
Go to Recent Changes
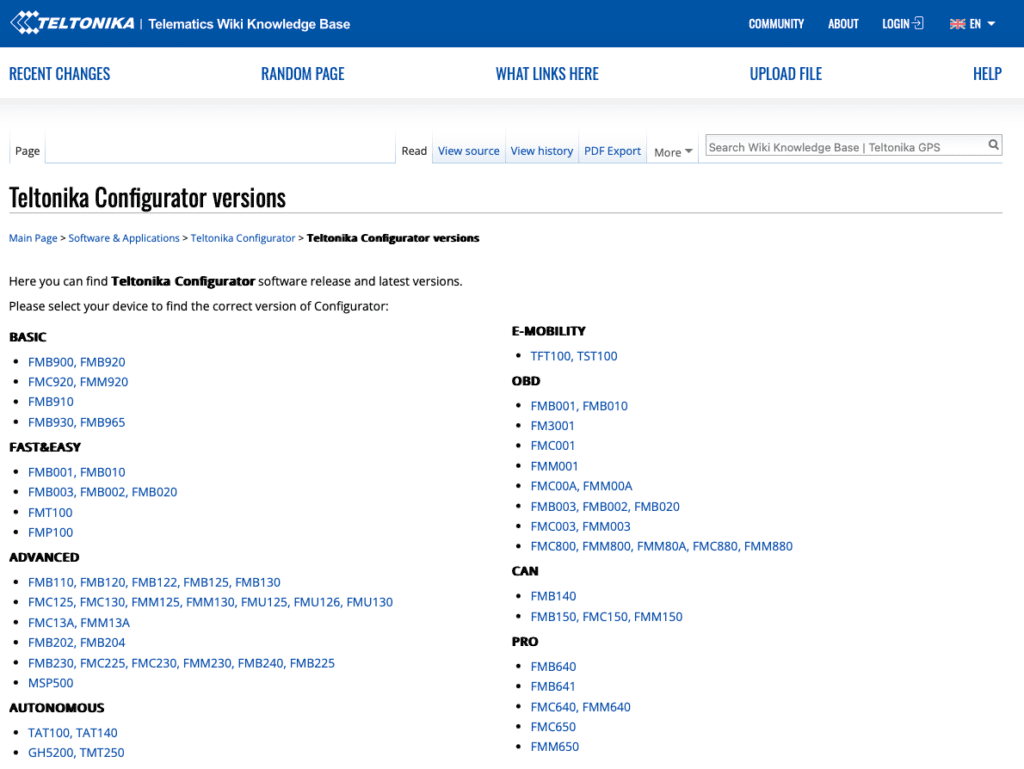[59, 74]
